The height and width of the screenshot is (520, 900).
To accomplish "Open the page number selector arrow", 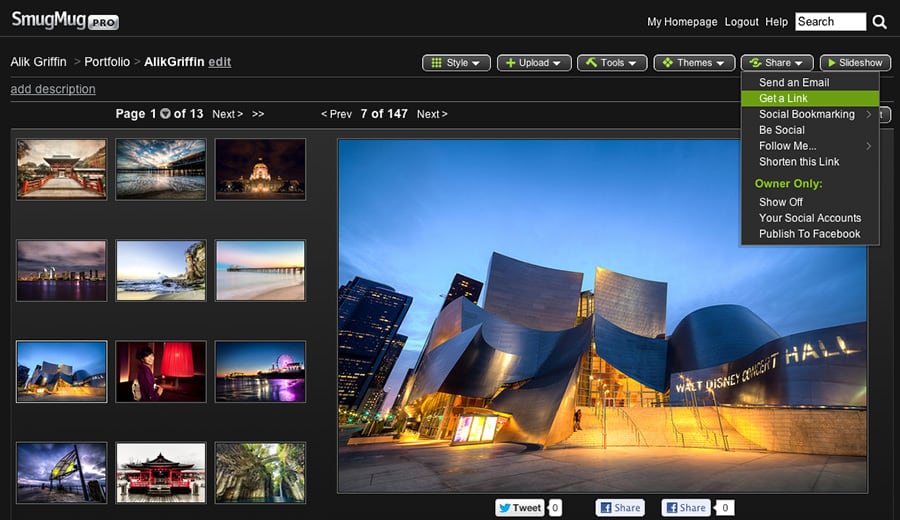I will pyautogui.click(x=165, y=114).
